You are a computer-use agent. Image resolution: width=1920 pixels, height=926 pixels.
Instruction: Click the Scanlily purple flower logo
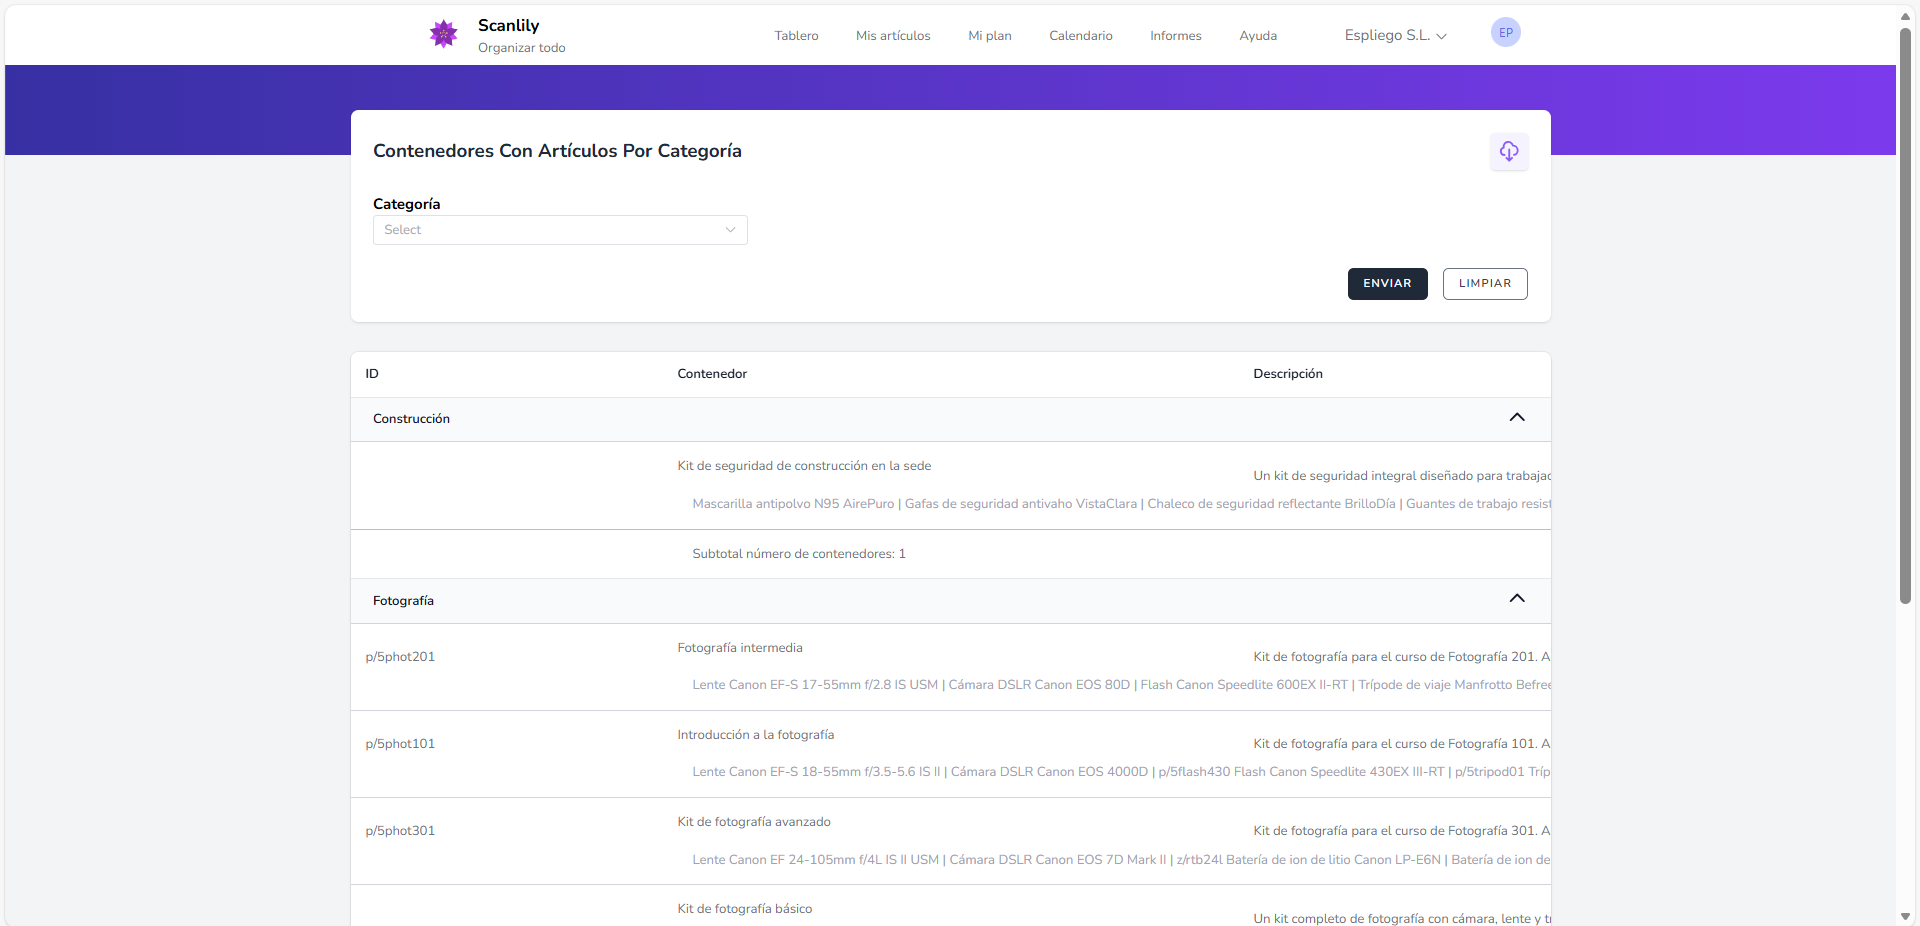click(x=443, y=34)
